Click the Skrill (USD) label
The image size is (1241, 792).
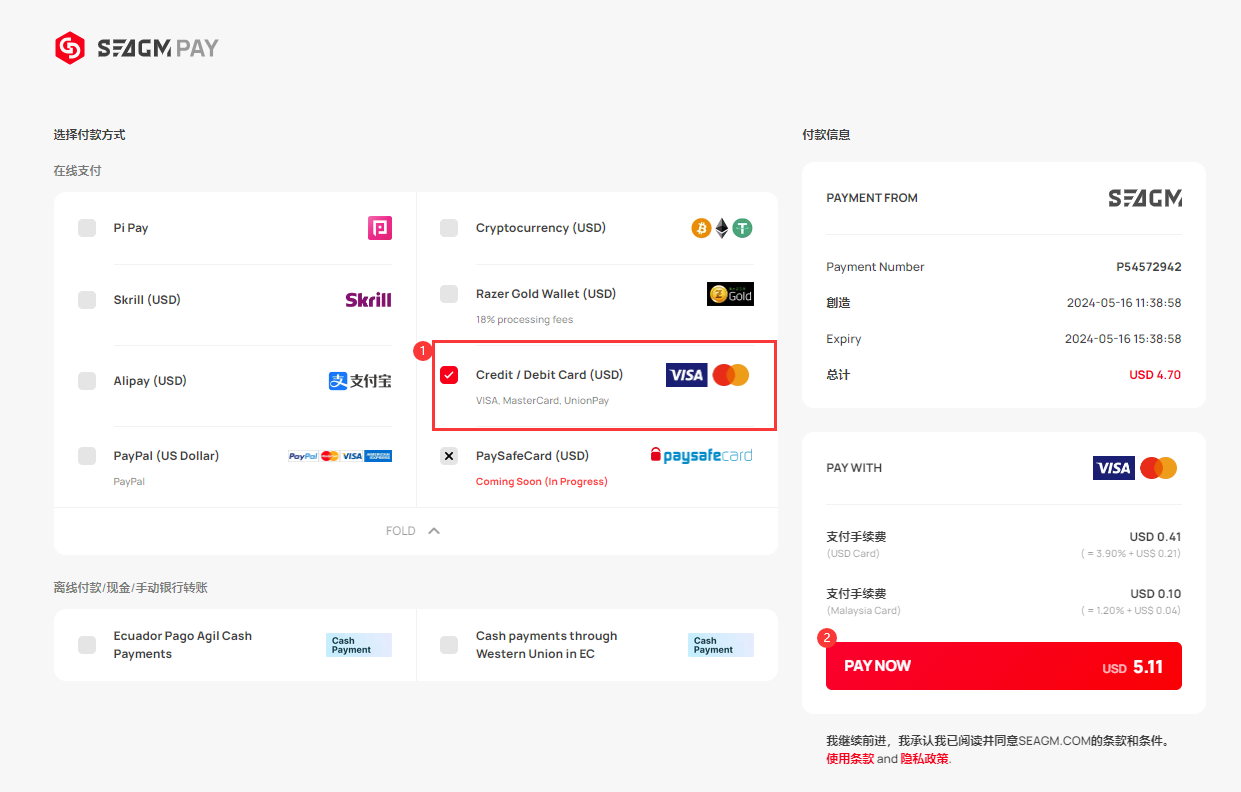[147, 300]
